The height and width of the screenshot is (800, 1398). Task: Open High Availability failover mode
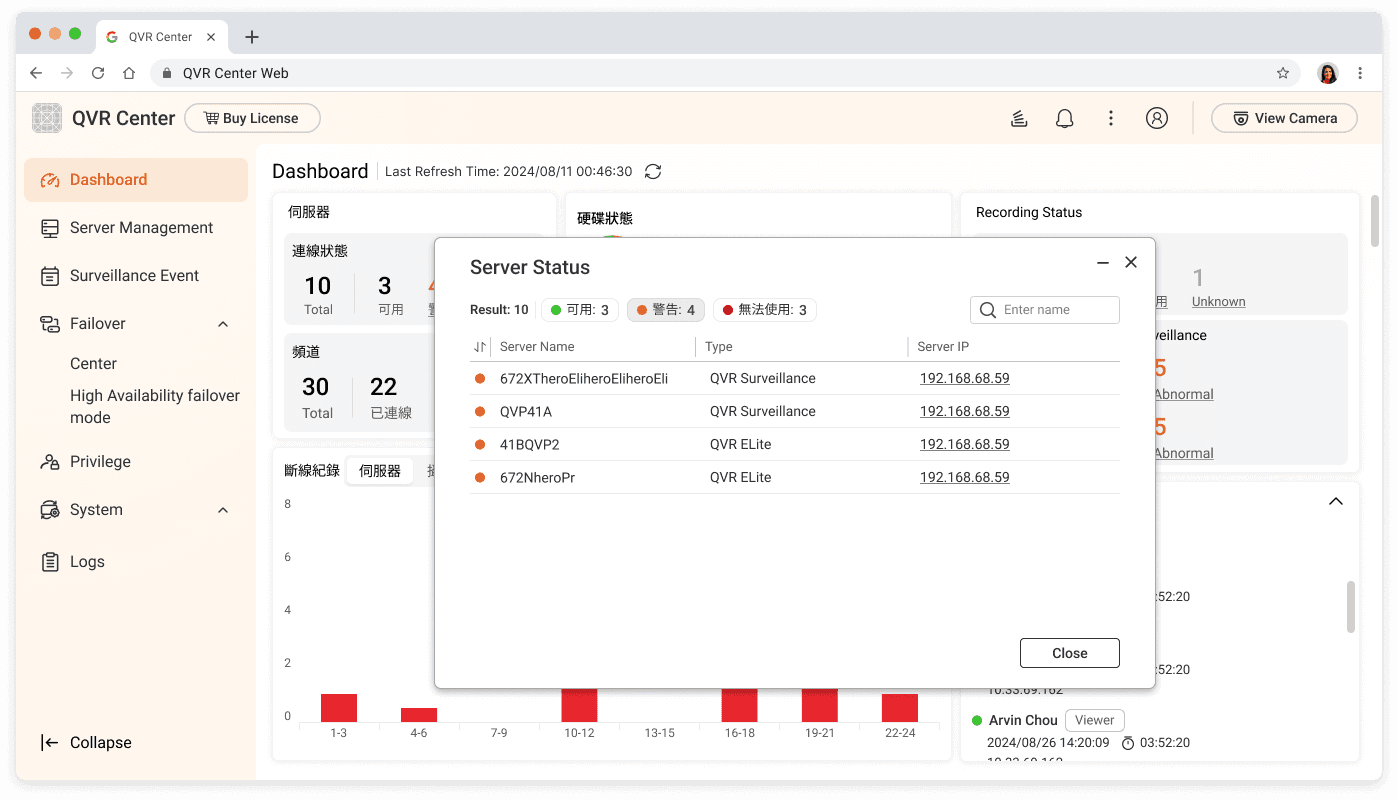[x=155, y=407]
